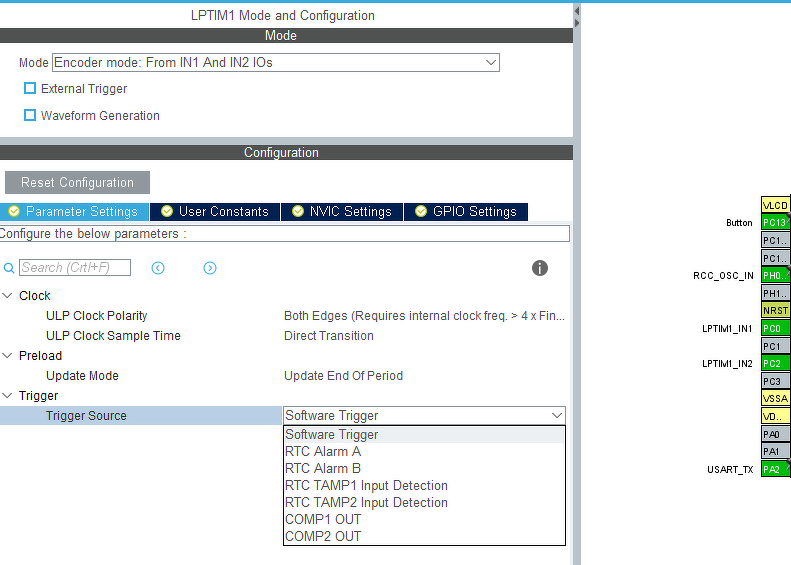Select the Update Mode parameter row
Viewport: 791px width, 565px height.
coord(282,376)
